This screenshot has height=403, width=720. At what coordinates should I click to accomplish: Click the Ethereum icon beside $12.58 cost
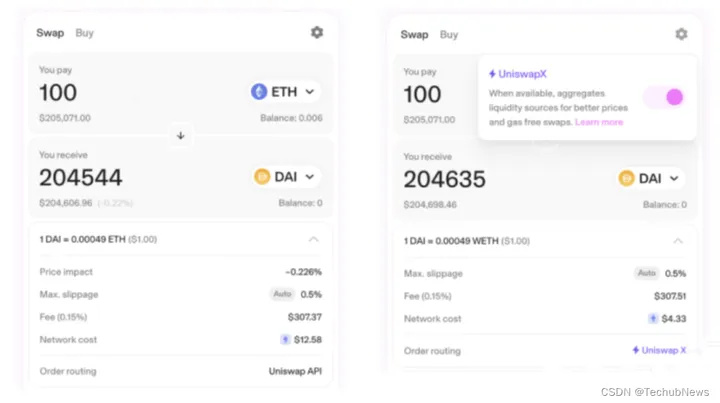point(284,340)
